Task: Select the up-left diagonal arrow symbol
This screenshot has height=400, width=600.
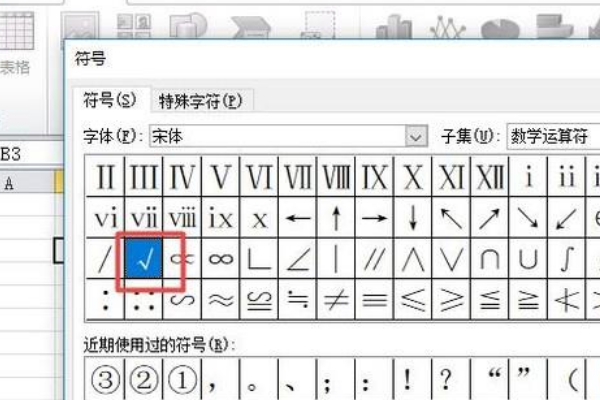Action: tap(451, 218)
